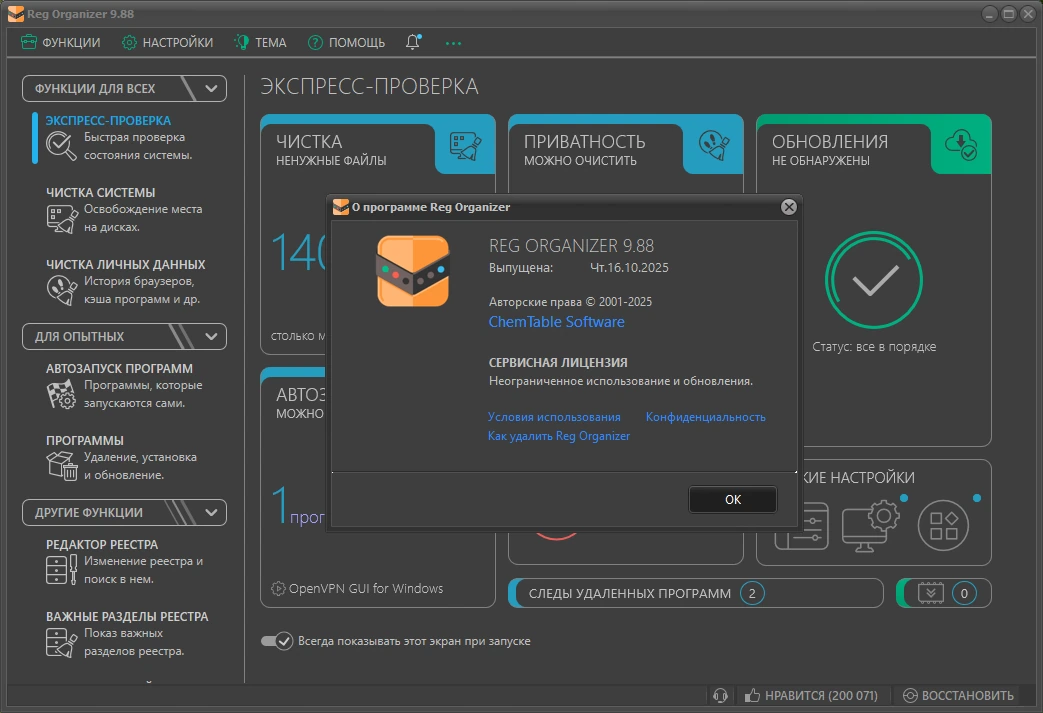Collapse the ДЛЯ ОПЫТНЫХ section
Viewport: 1043px width, 713px height.
211,337
